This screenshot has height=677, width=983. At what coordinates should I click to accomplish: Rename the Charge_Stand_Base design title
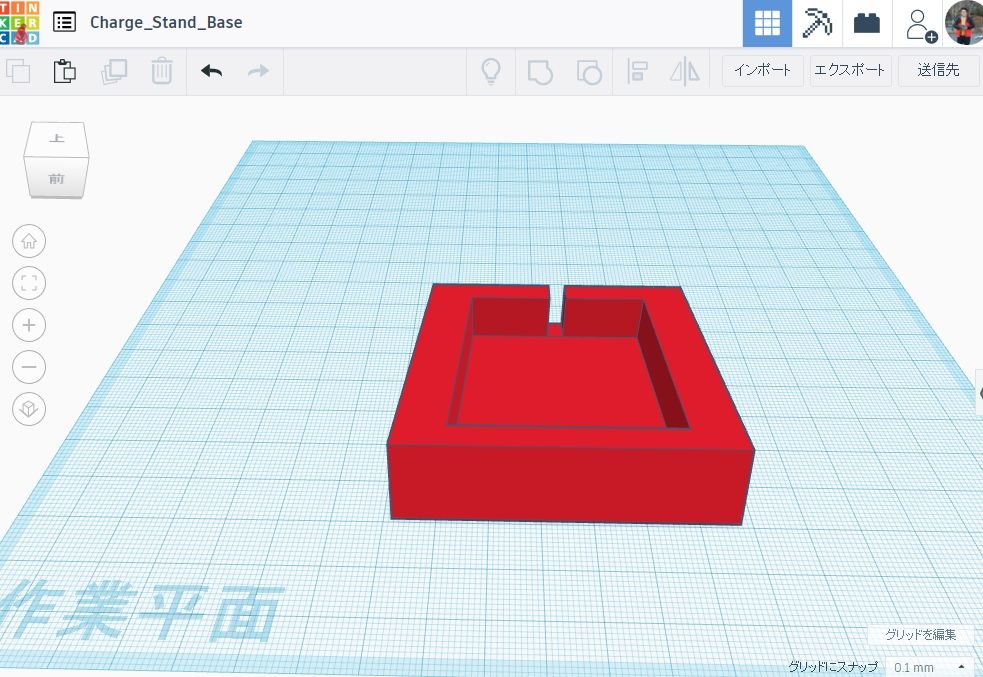coord(166,23)
